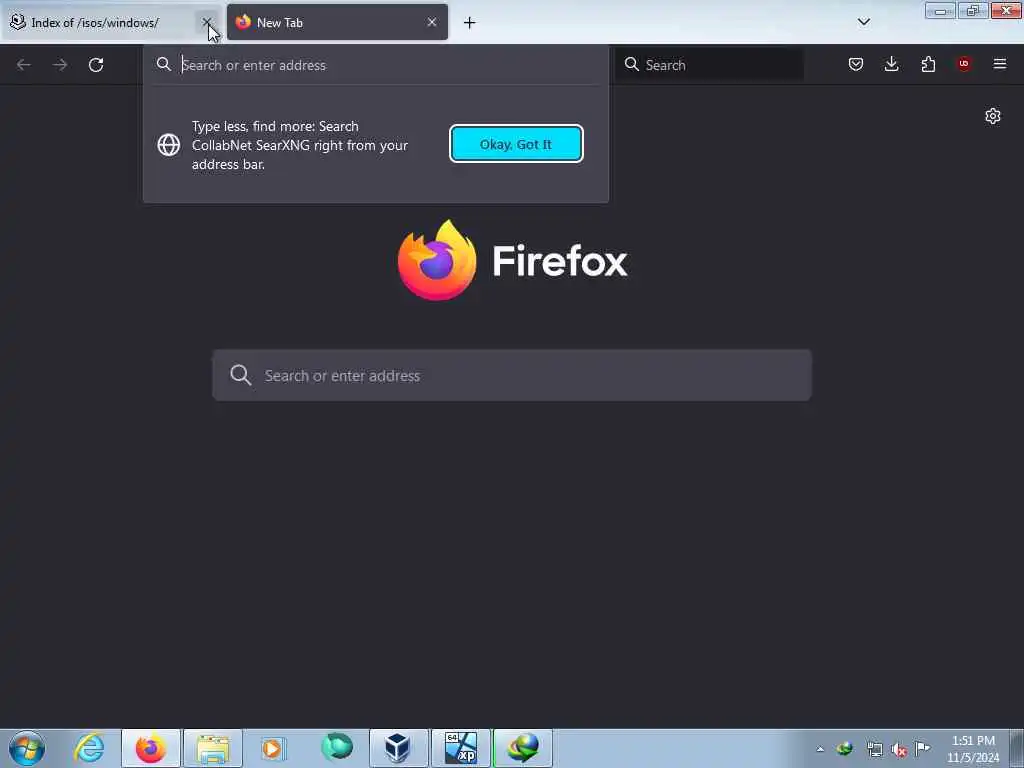The width and height of the screenshot is (1024, 768).
Task: Show hidden system tray icons
Action: point(820,749)
